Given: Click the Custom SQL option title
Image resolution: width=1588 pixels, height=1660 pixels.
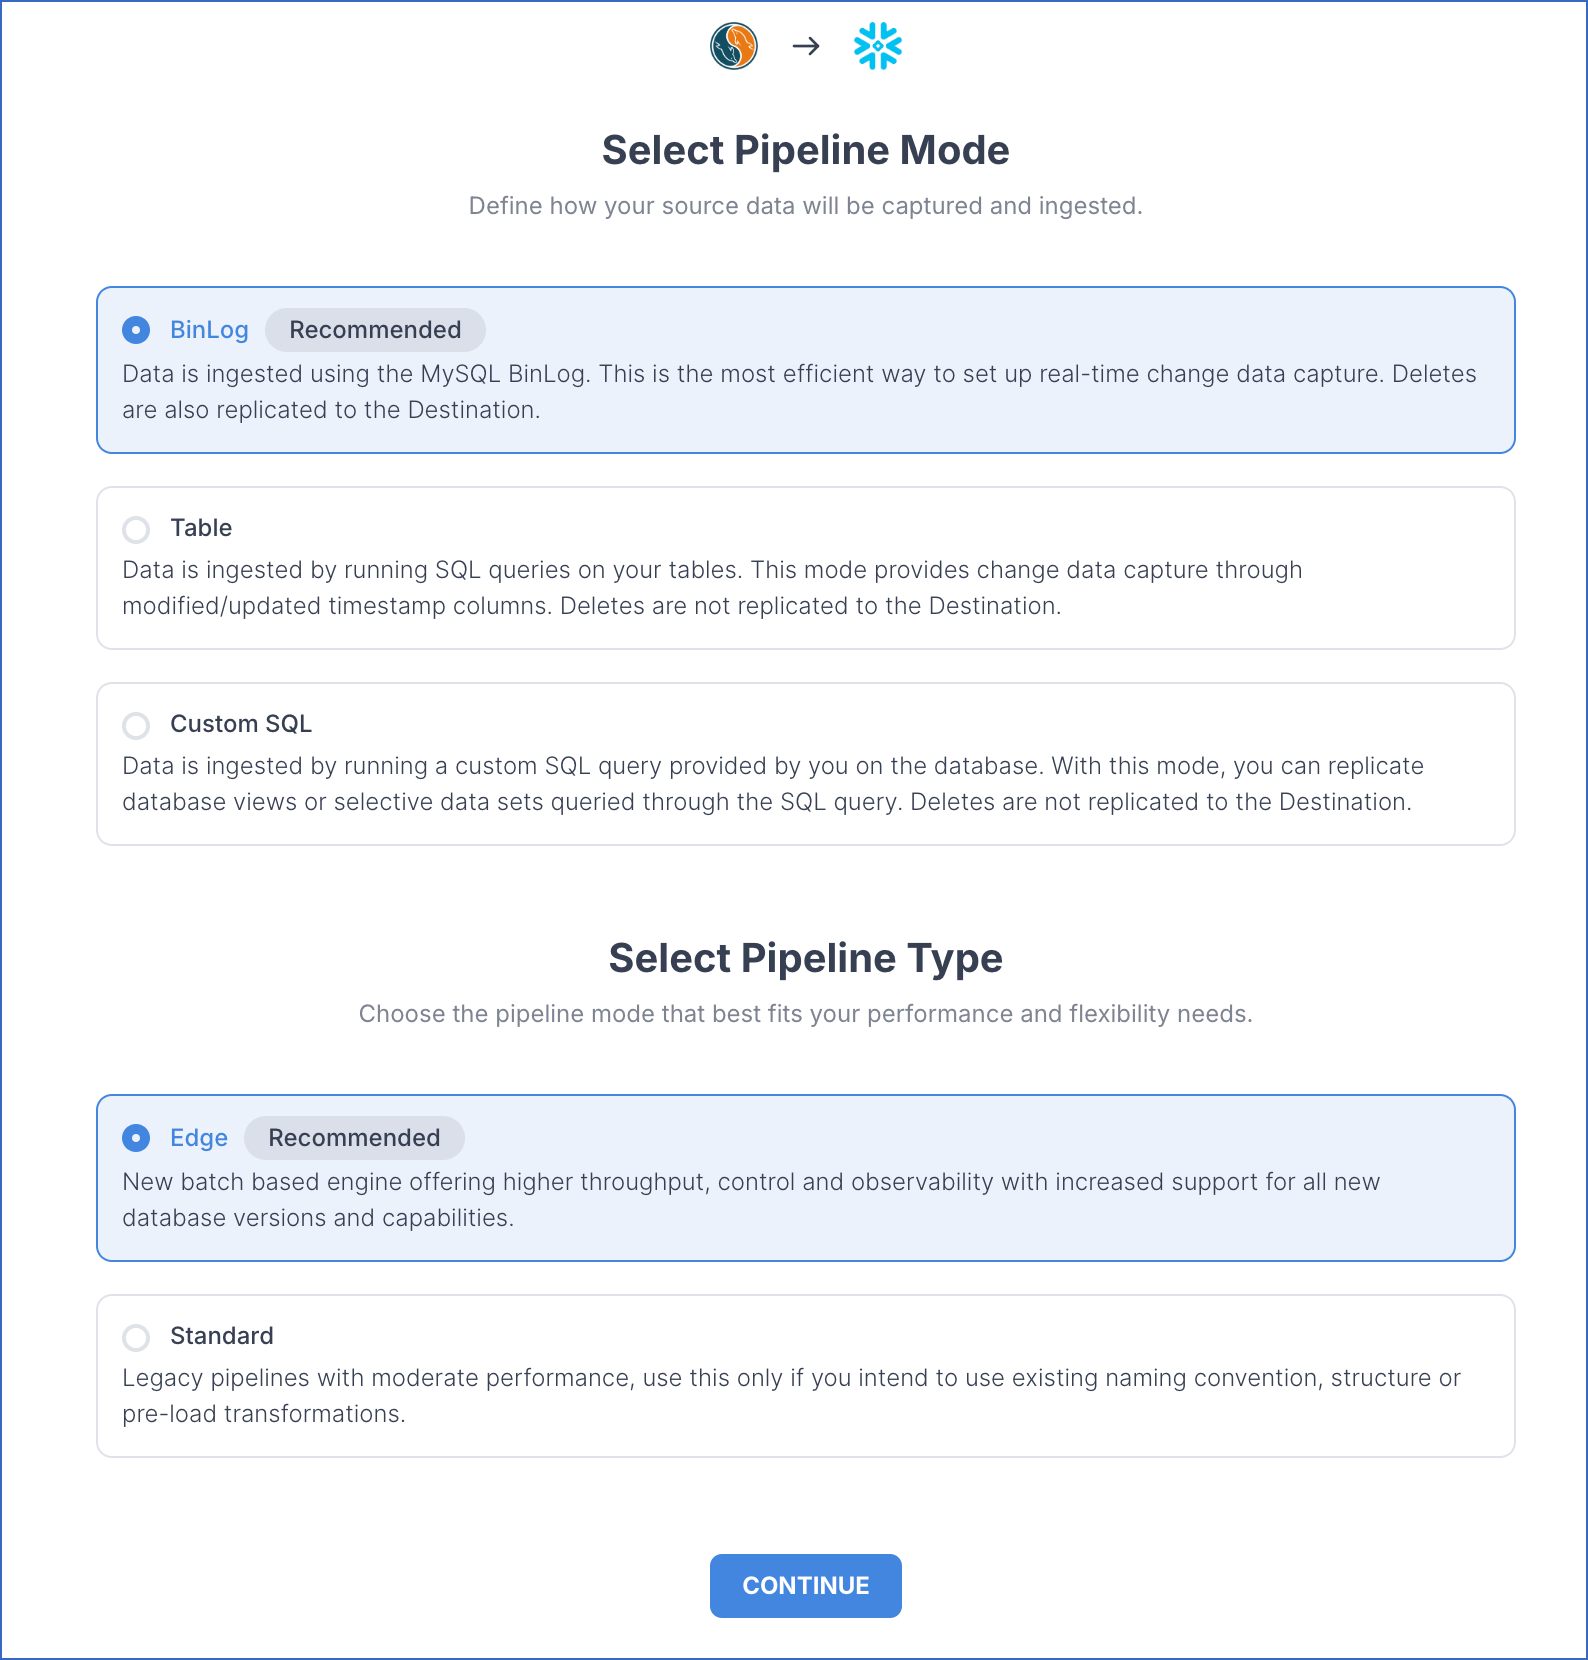Looking at the screenshot, I should (241, 724).
